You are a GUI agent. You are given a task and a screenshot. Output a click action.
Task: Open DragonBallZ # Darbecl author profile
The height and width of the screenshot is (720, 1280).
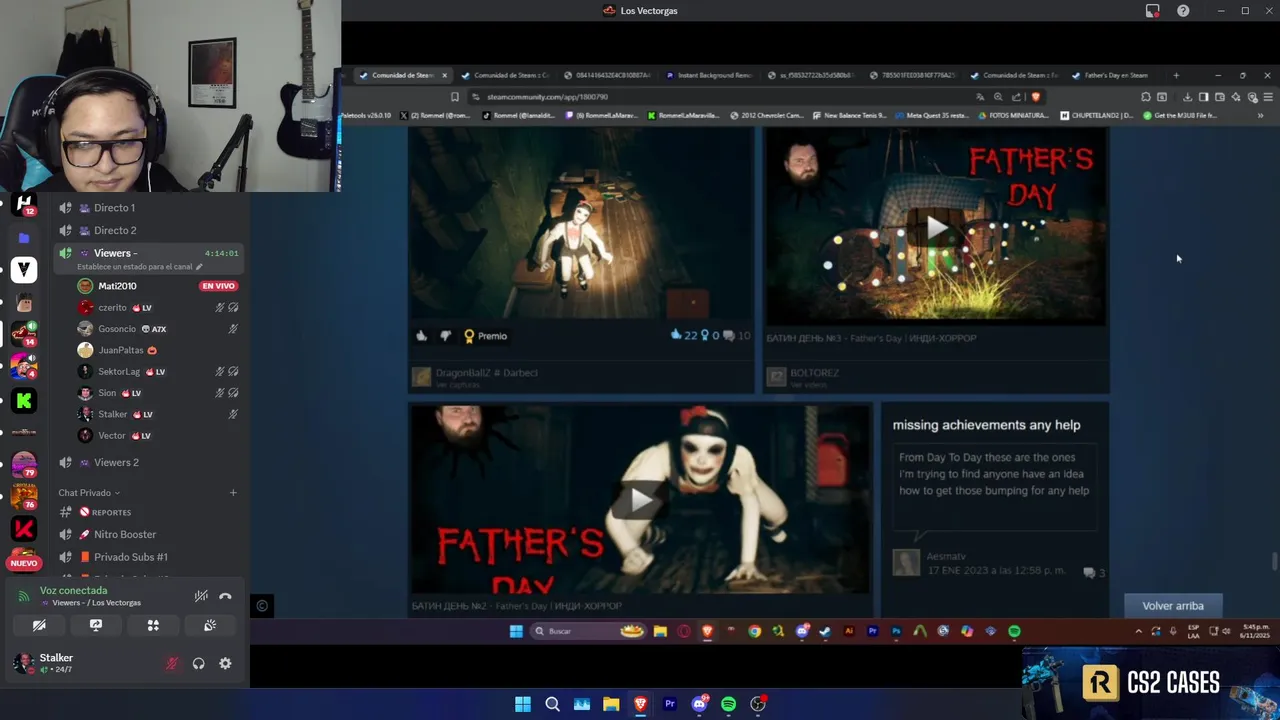click(486, 373)
